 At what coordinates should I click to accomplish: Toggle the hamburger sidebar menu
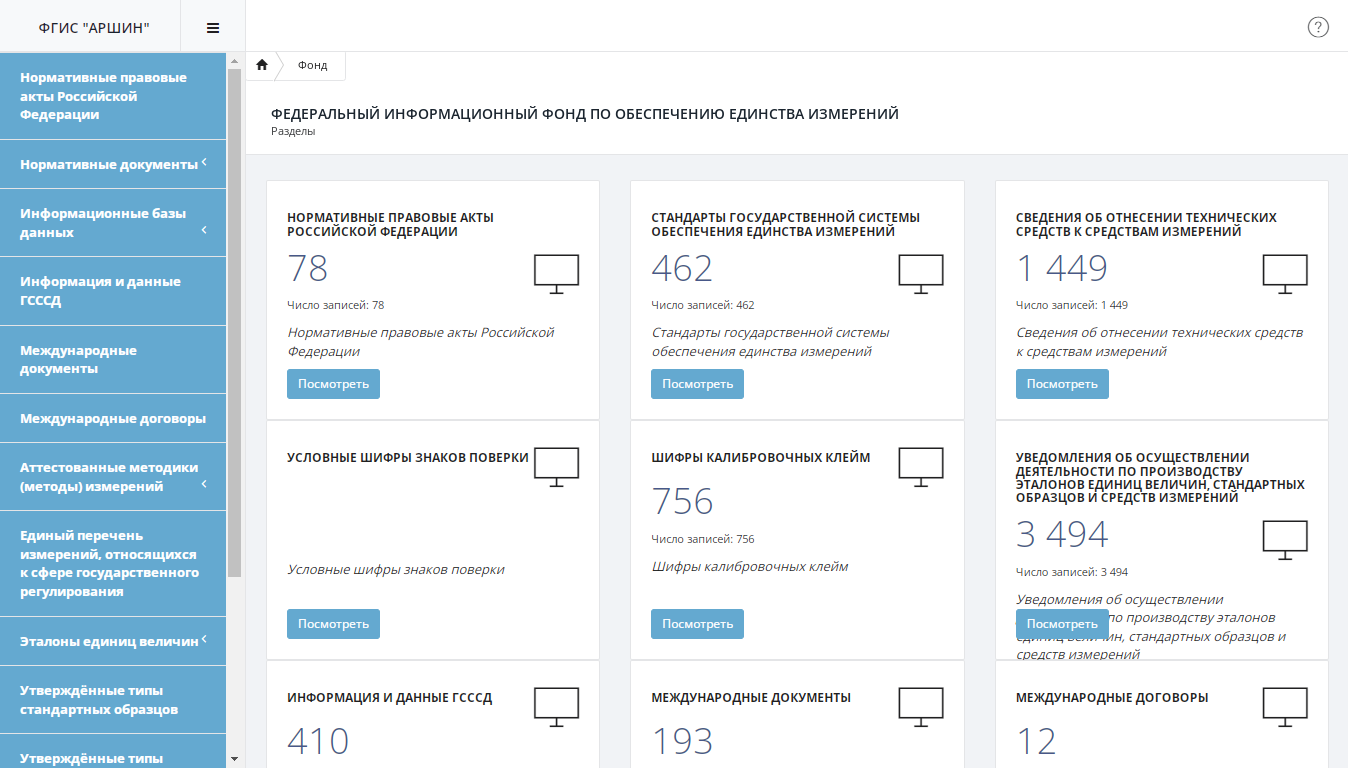point(212,28)
